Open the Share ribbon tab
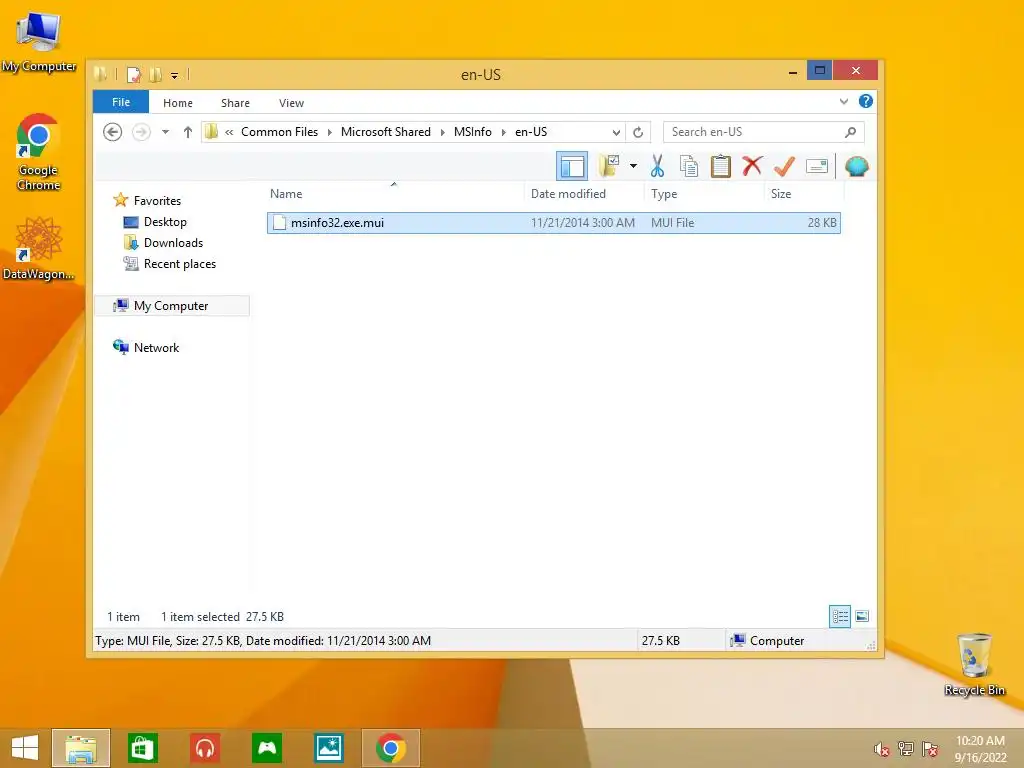Viewport: 1024px width, 768px height. click(235, 103)
